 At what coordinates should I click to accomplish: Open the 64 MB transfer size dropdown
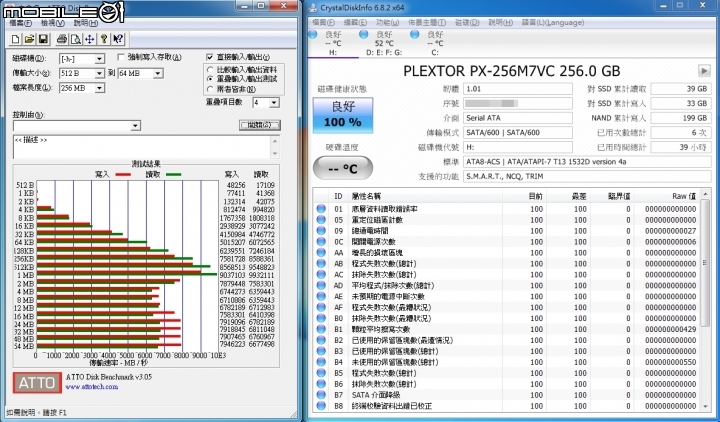coord(158,73)
